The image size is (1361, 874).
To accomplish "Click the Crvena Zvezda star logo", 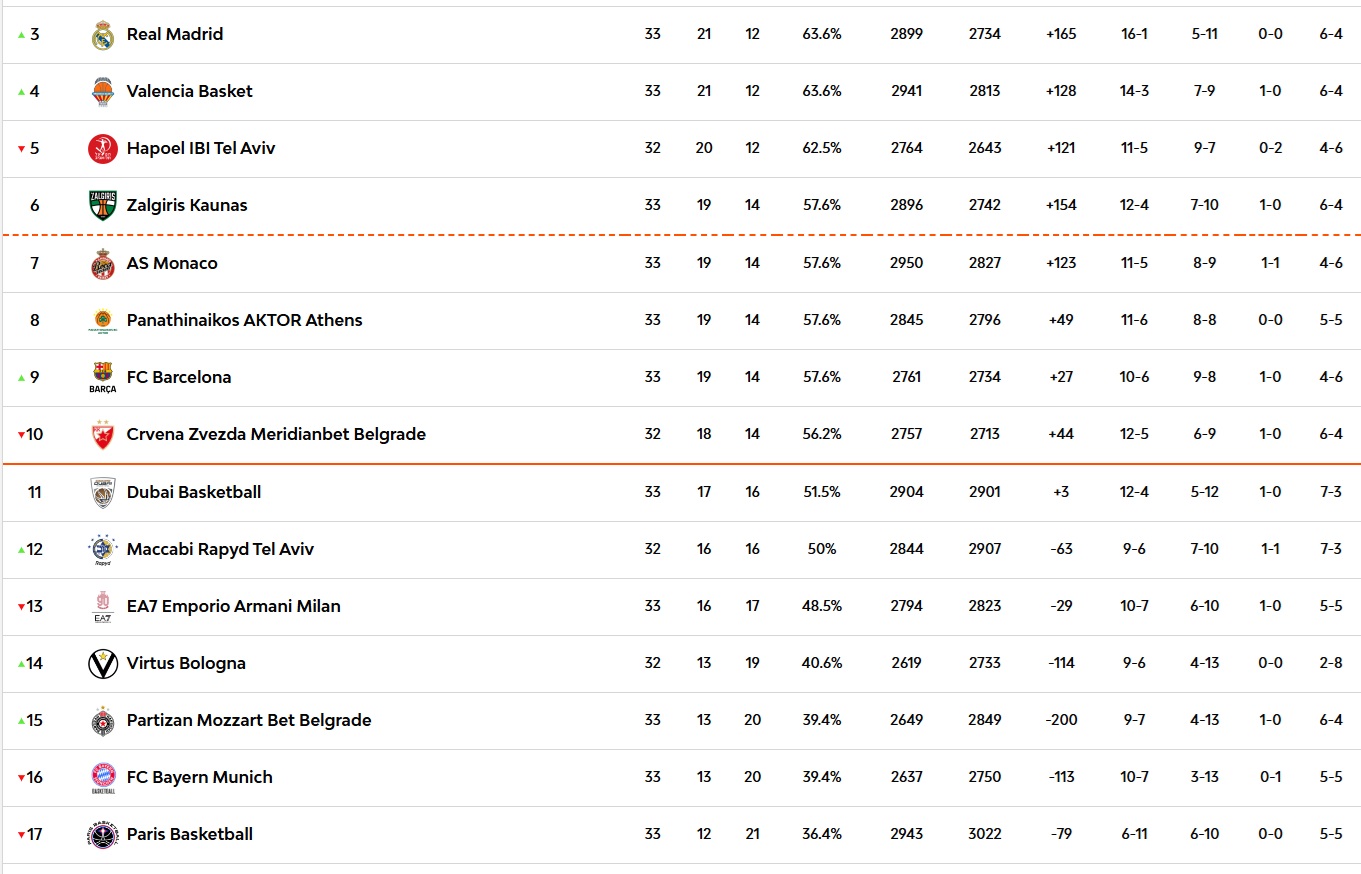I will coord(103,435).
